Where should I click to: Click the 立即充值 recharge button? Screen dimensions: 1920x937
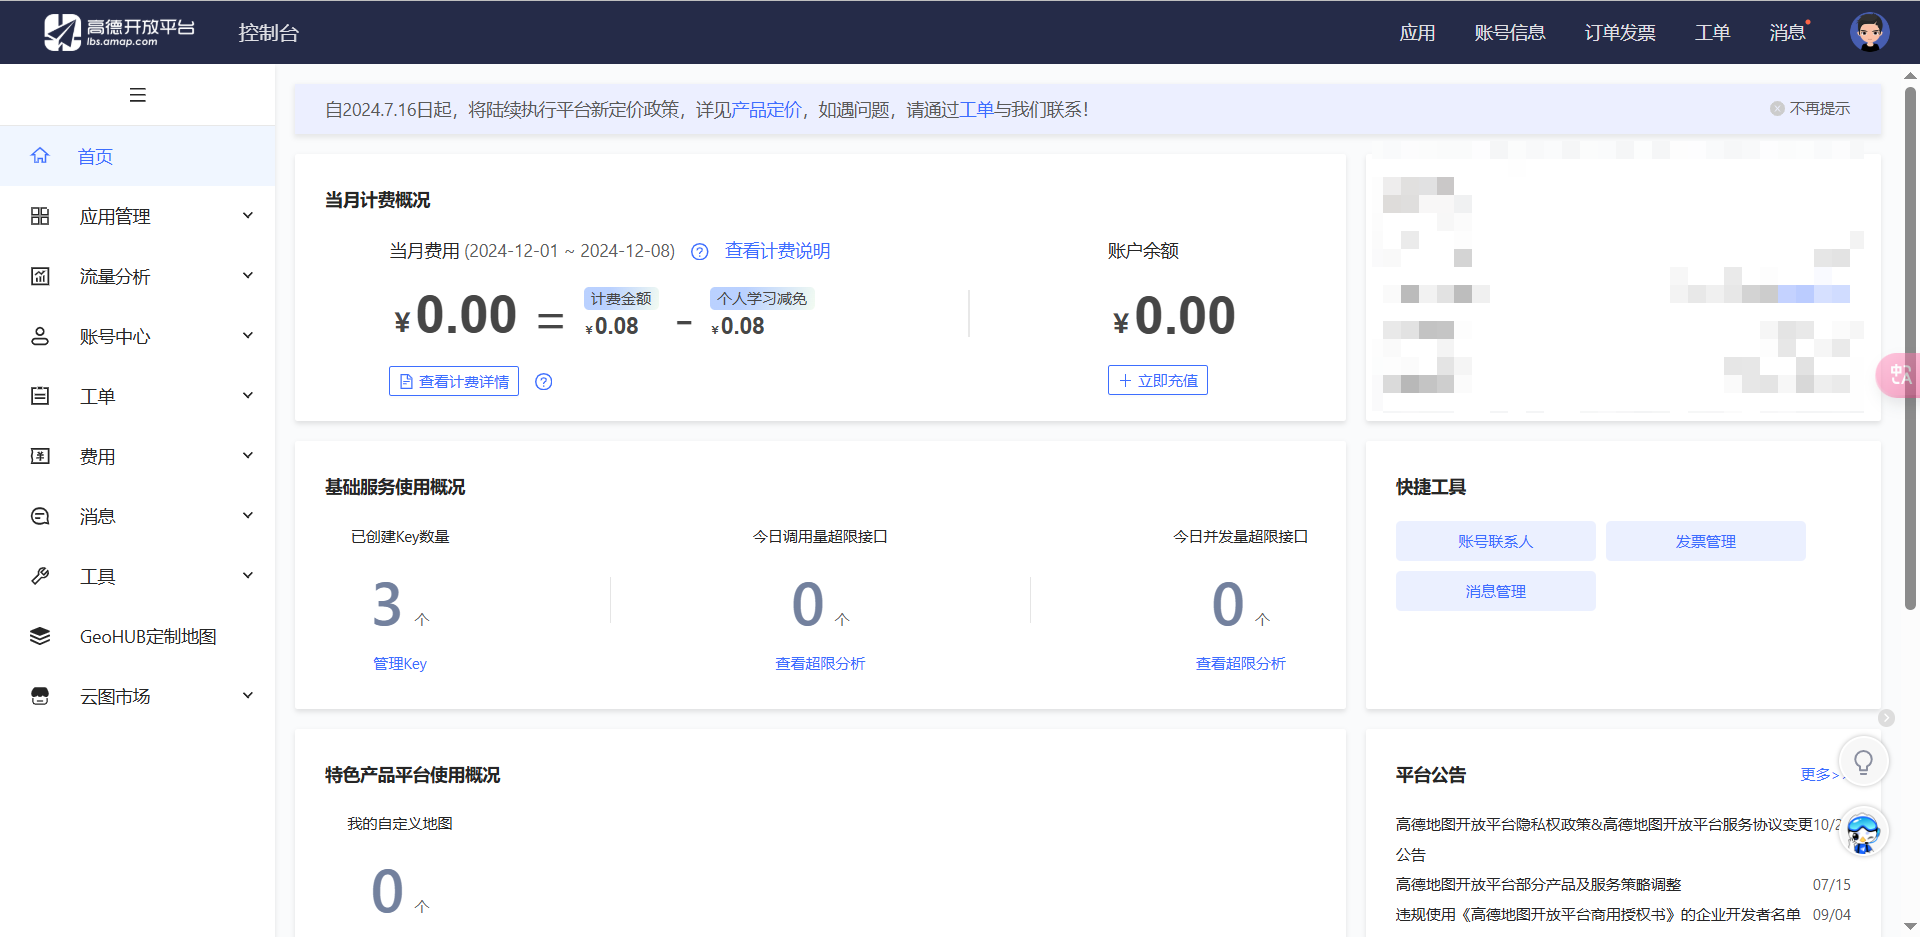(x=1157, y=380)
